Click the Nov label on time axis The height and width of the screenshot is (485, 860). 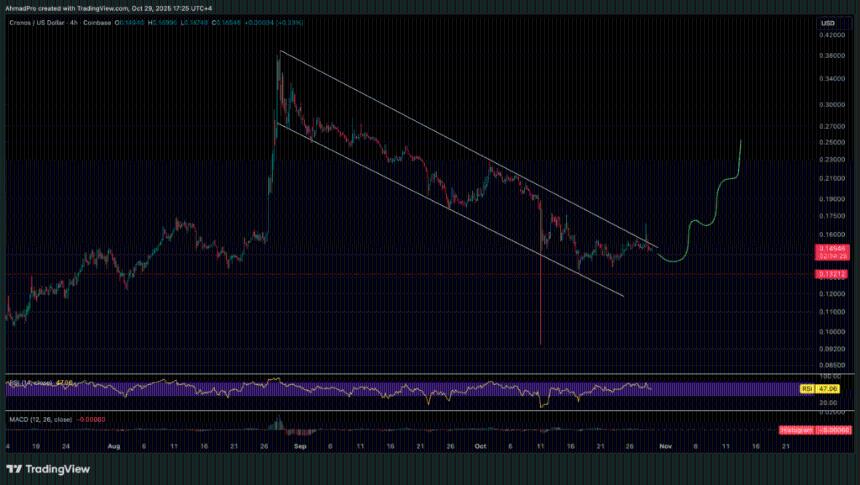(x=665, y=446)
